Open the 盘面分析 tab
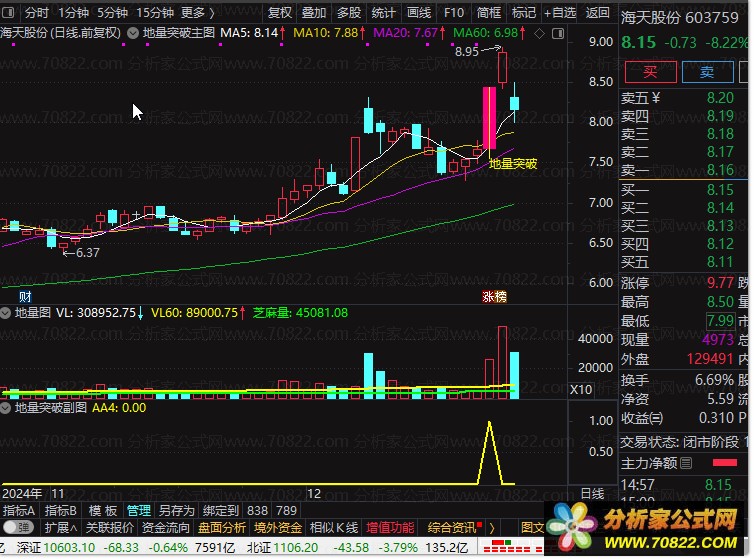The height and width of the screenshot is (559, 754). coord(222,528)
